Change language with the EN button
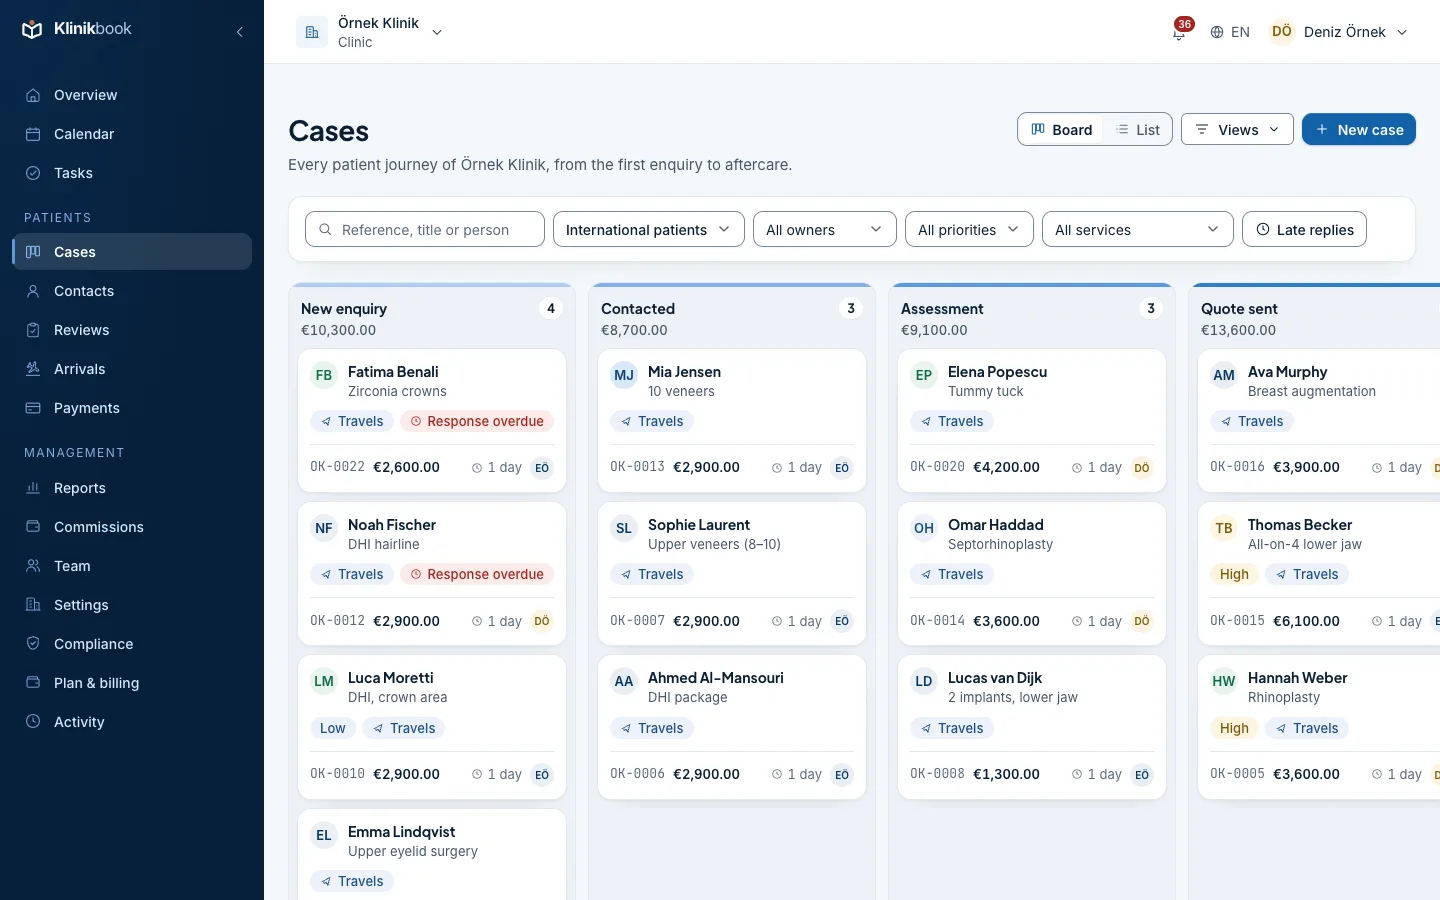 point(1230,32)
